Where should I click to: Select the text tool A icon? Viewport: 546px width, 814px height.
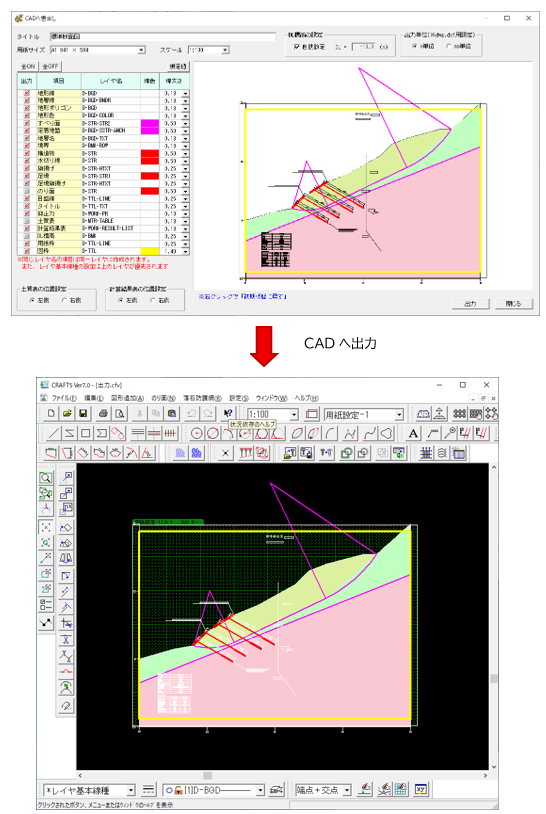tap(413, 433)
